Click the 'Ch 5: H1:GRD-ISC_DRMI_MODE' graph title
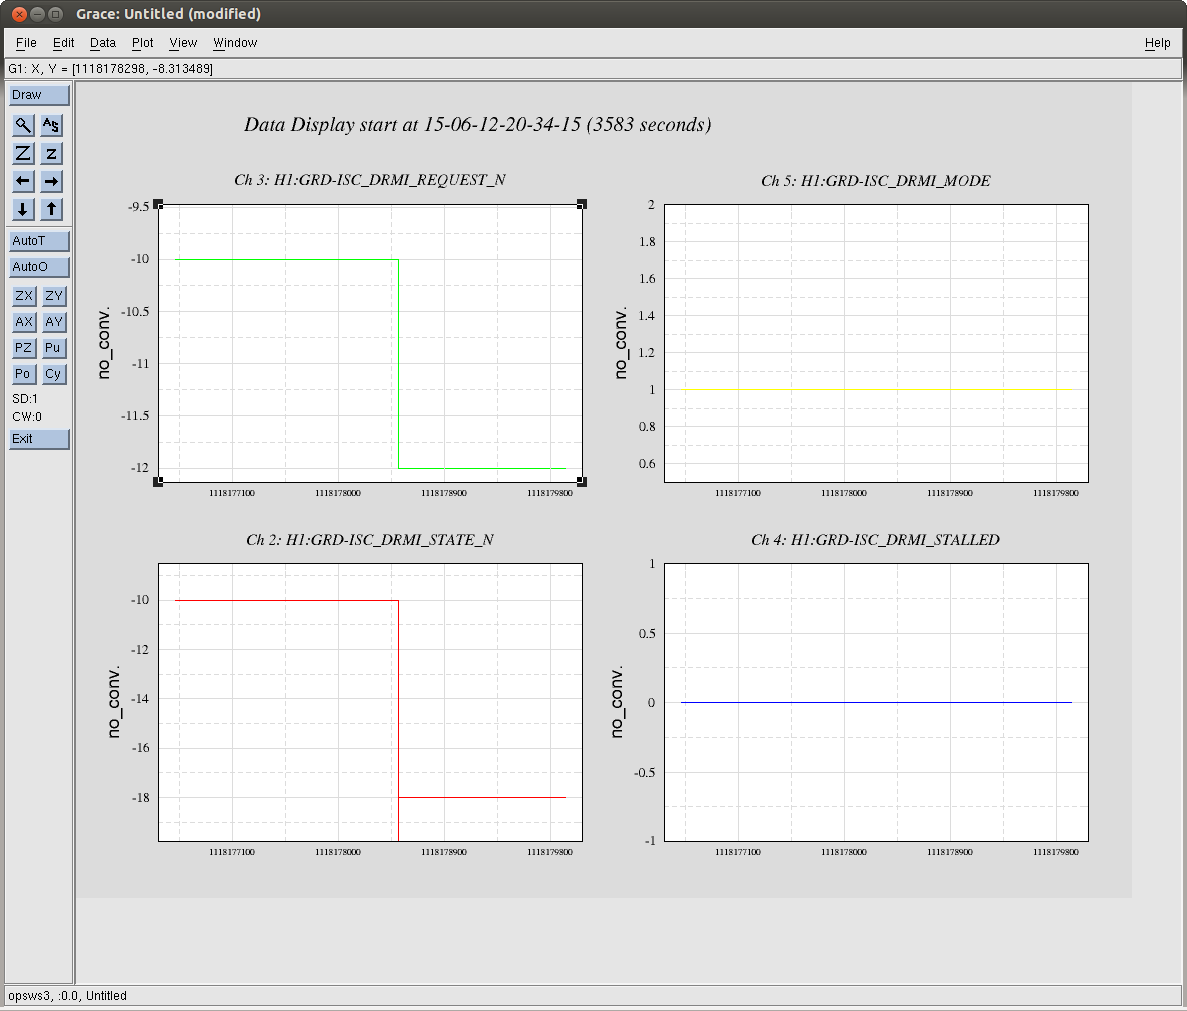Viewport: 1187px width, 1011px height. coord(876,181)
